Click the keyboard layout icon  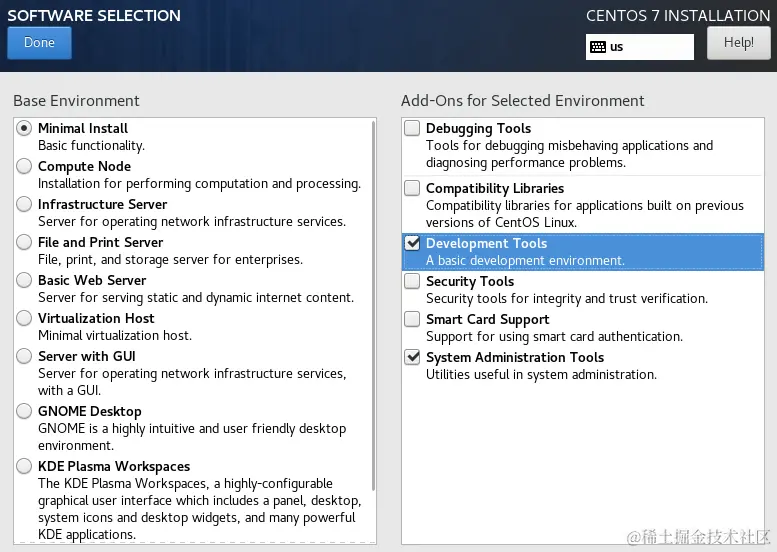point(598,47)
